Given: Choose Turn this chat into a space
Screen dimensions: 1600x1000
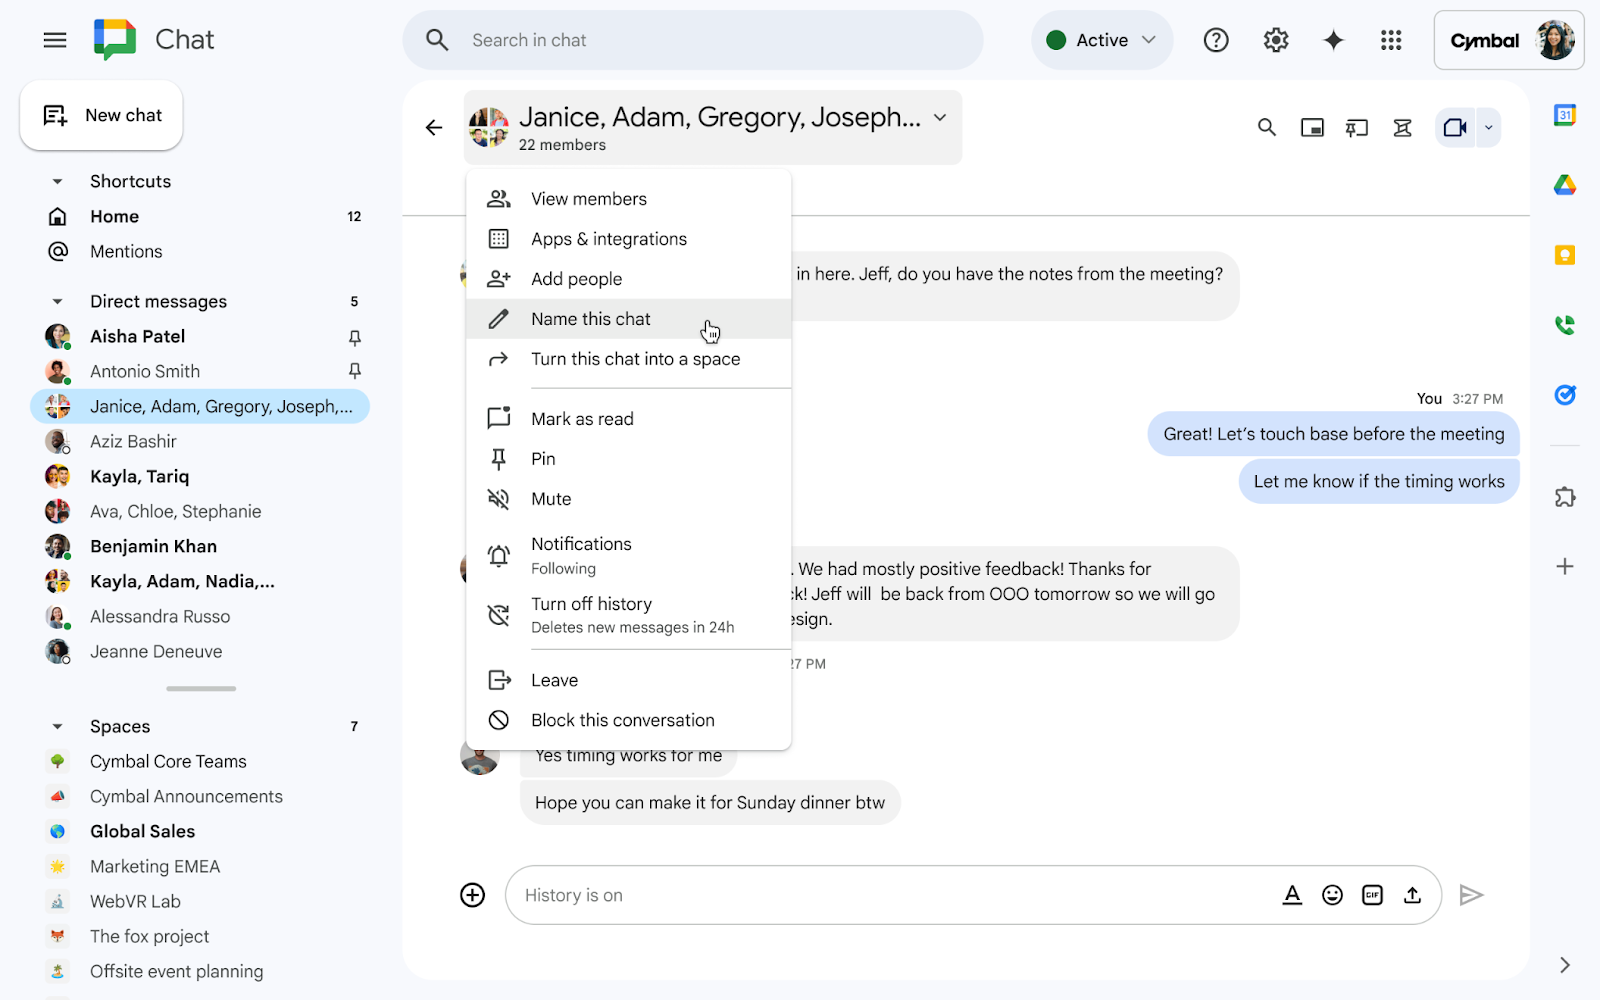Looking at the screenshot, I should tap(635, 358).
